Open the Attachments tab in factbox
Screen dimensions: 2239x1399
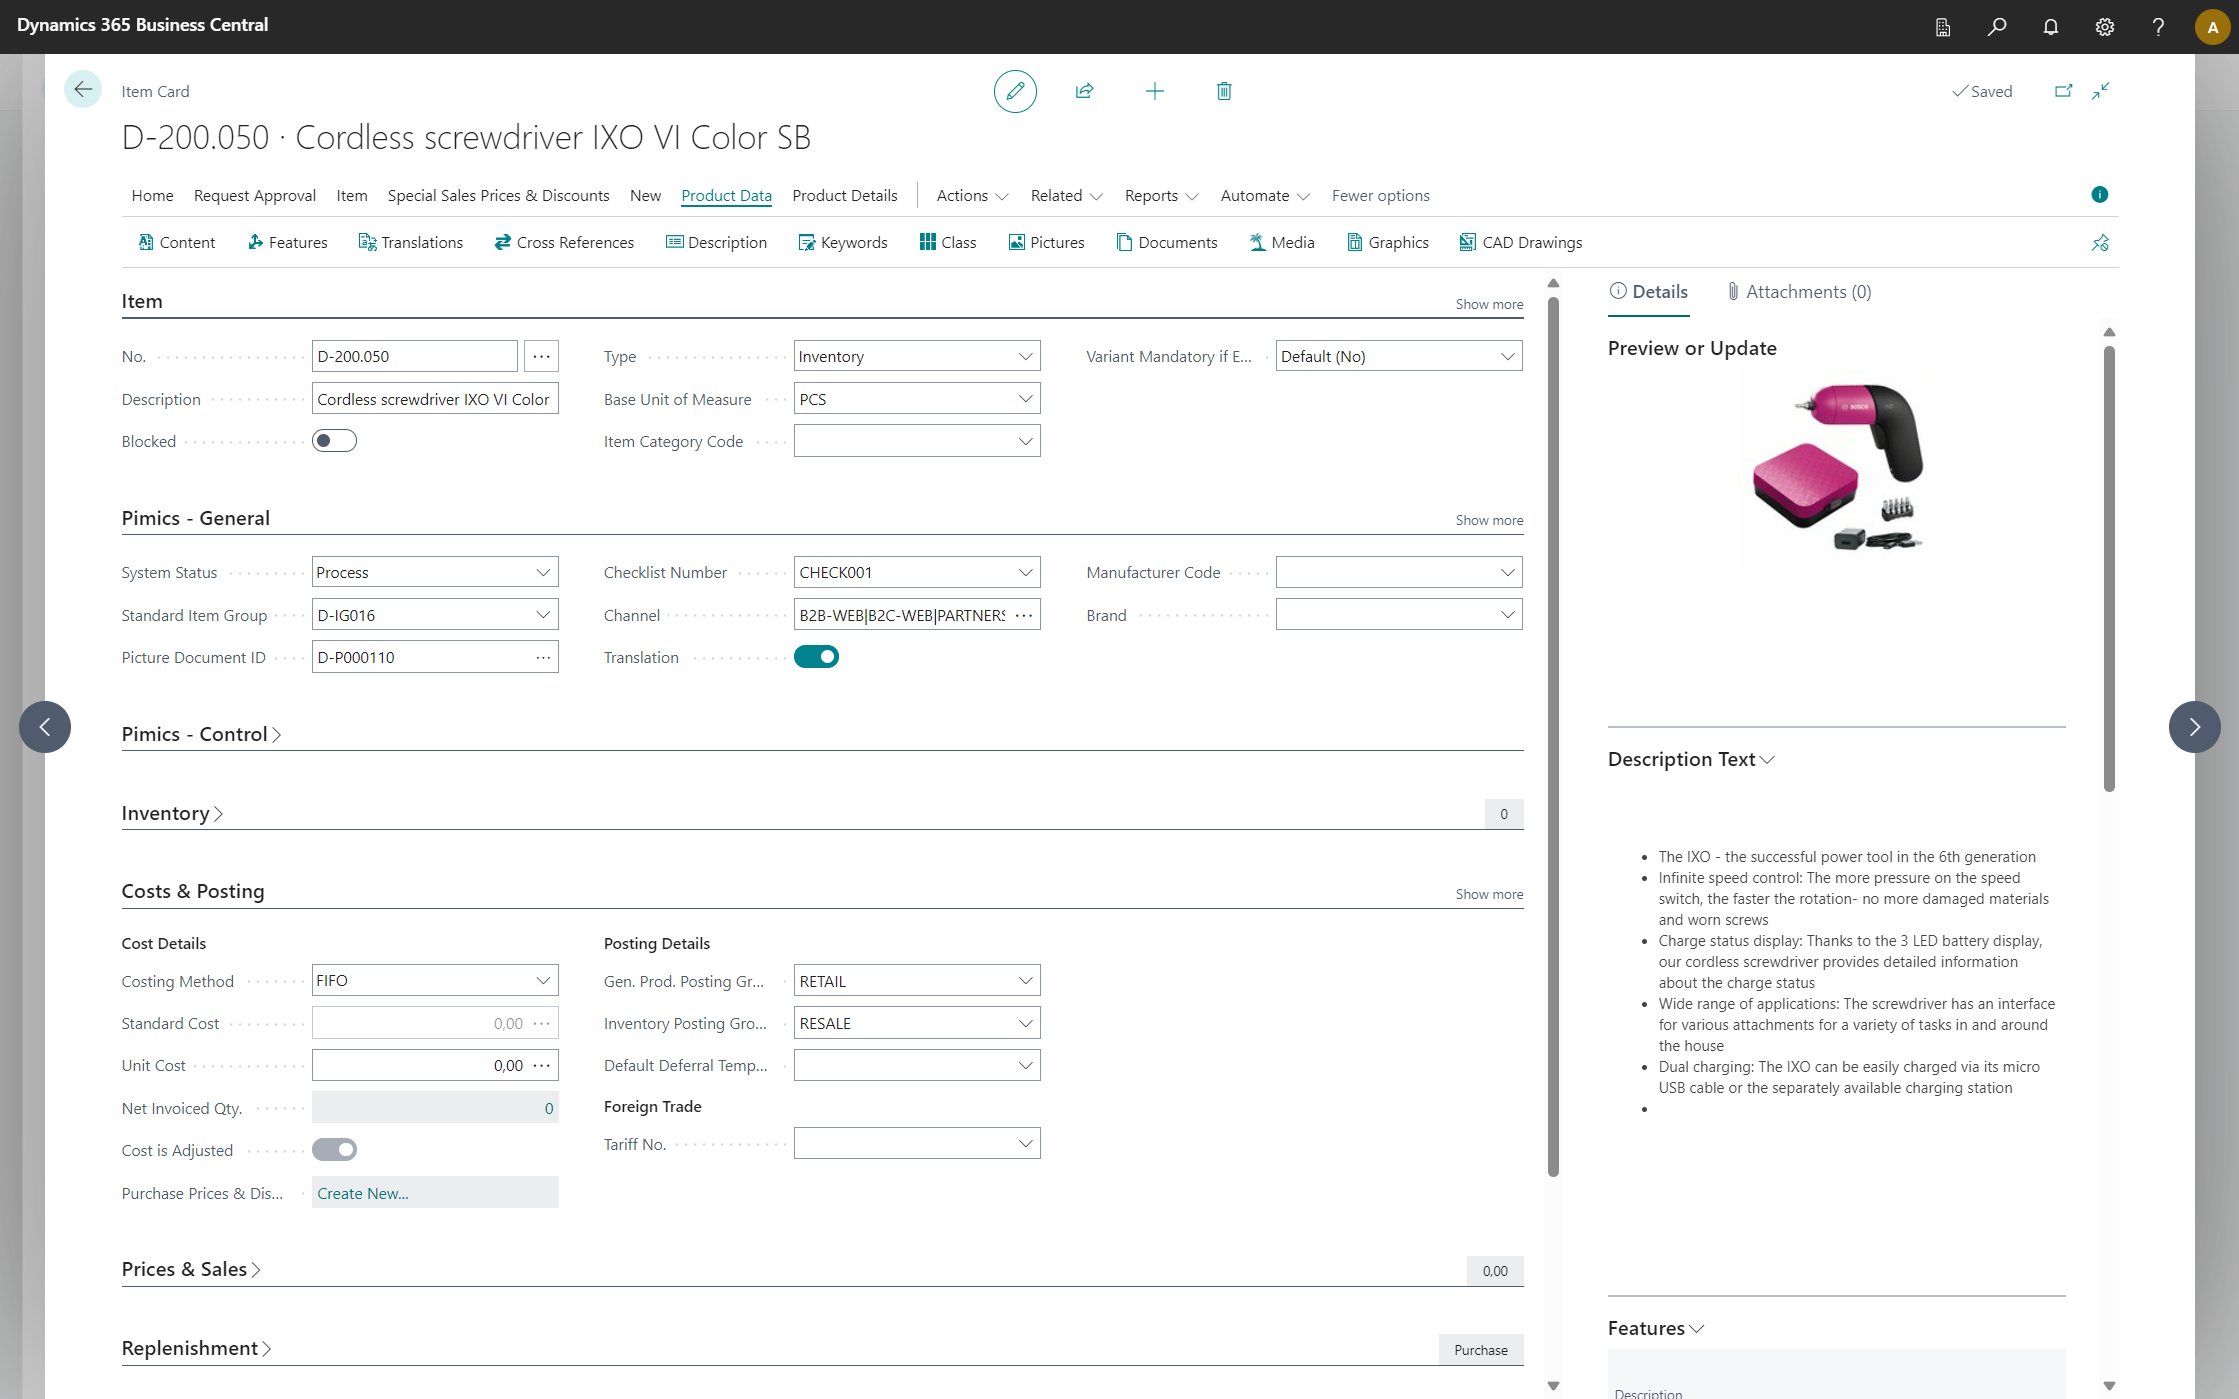(1799, 291)
